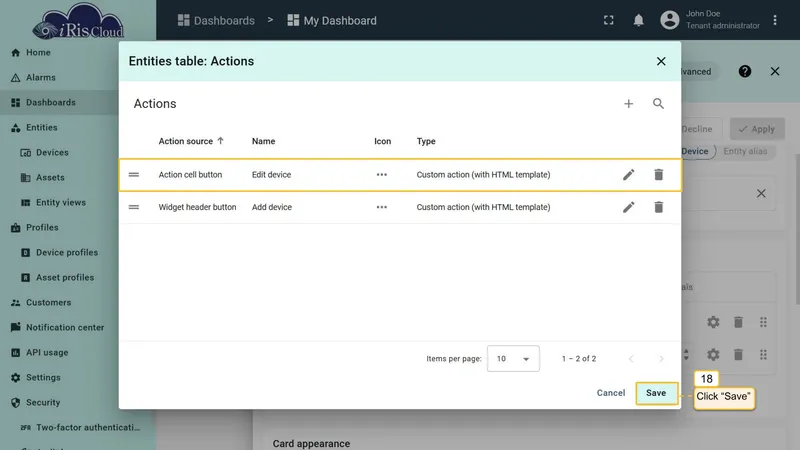Click upper trash icon in background panel
Image resolution: width=800 pixels, height=450 pixels.
coord(738,322)
